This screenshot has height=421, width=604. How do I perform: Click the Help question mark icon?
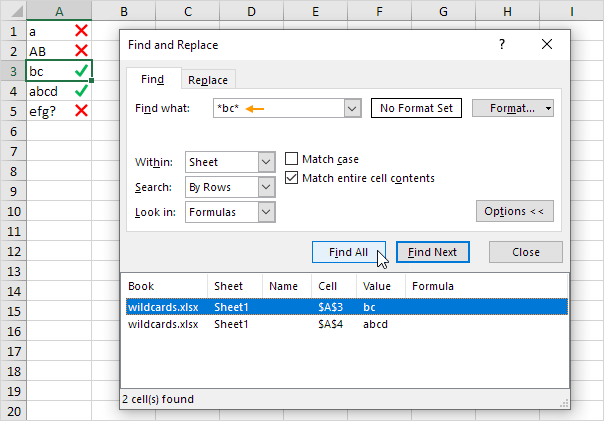(x=502, y=45)
